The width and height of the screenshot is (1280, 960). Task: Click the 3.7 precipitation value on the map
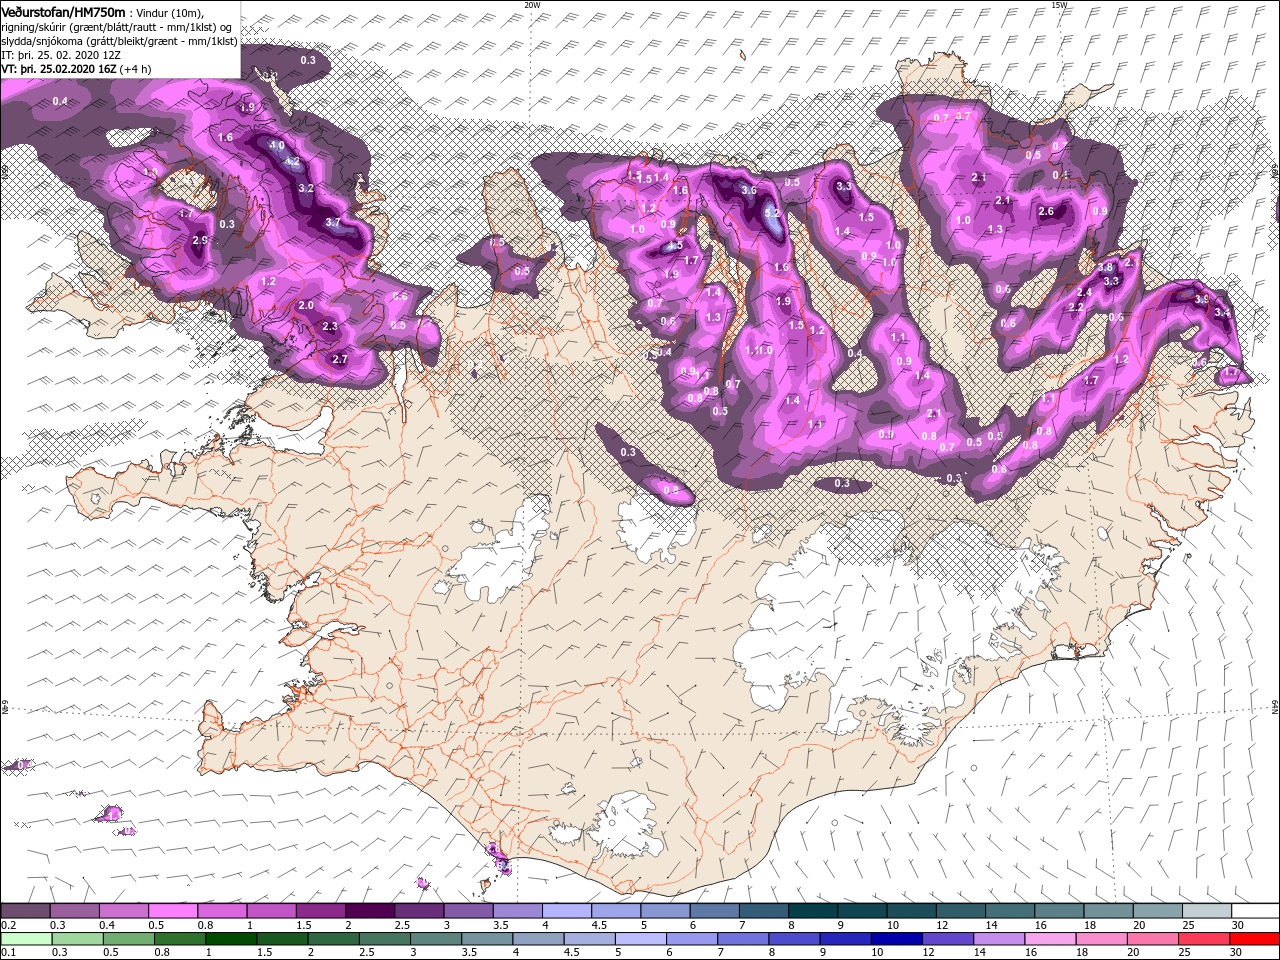(333, 222)
